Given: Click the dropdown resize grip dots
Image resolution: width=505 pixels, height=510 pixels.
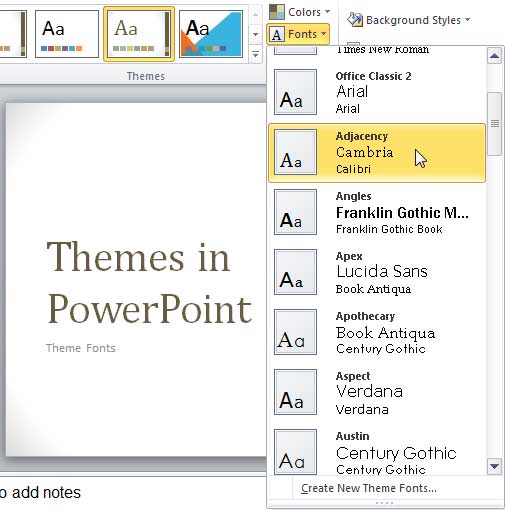Looking at the screenshot, I should pyautogui.click(x=385, y=503).
